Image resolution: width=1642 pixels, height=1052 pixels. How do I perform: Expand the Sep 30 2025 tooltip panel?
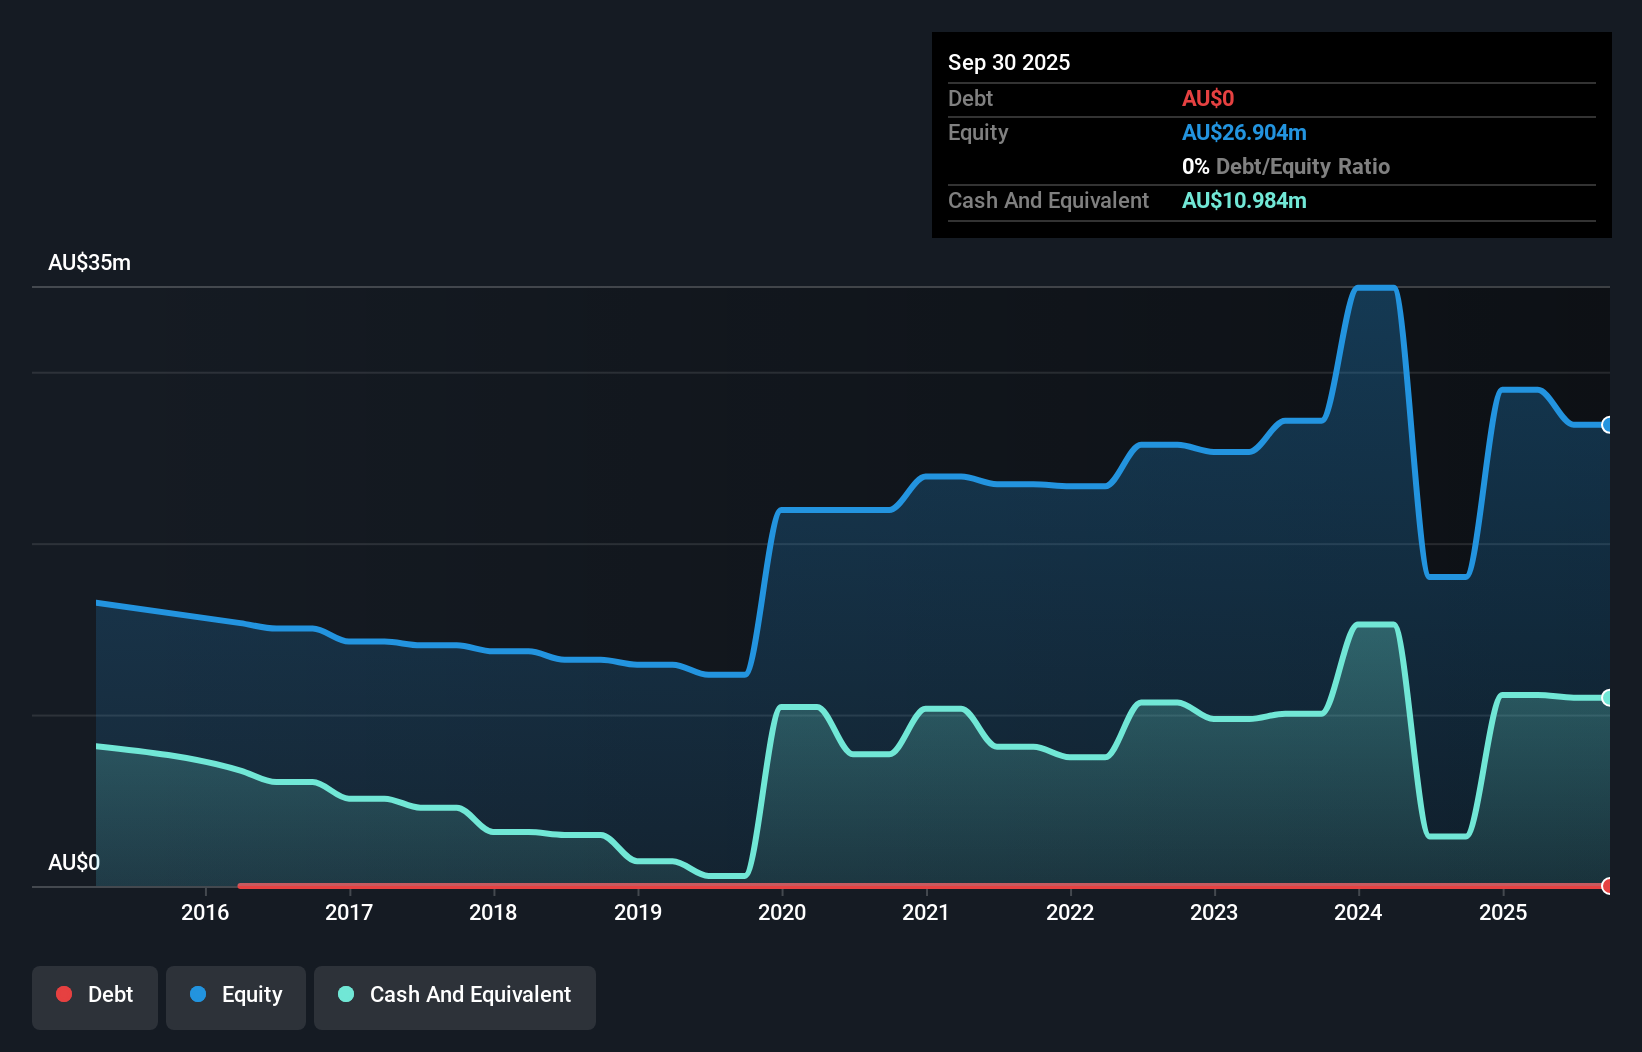tap(1009, 62)
